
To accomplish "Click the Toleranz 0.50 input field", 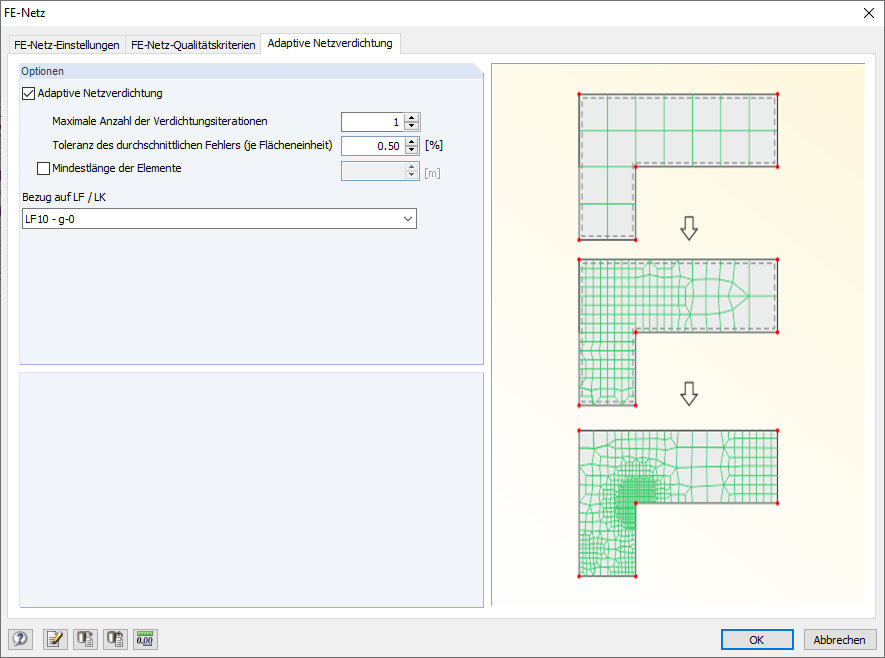I will (373, 146).
